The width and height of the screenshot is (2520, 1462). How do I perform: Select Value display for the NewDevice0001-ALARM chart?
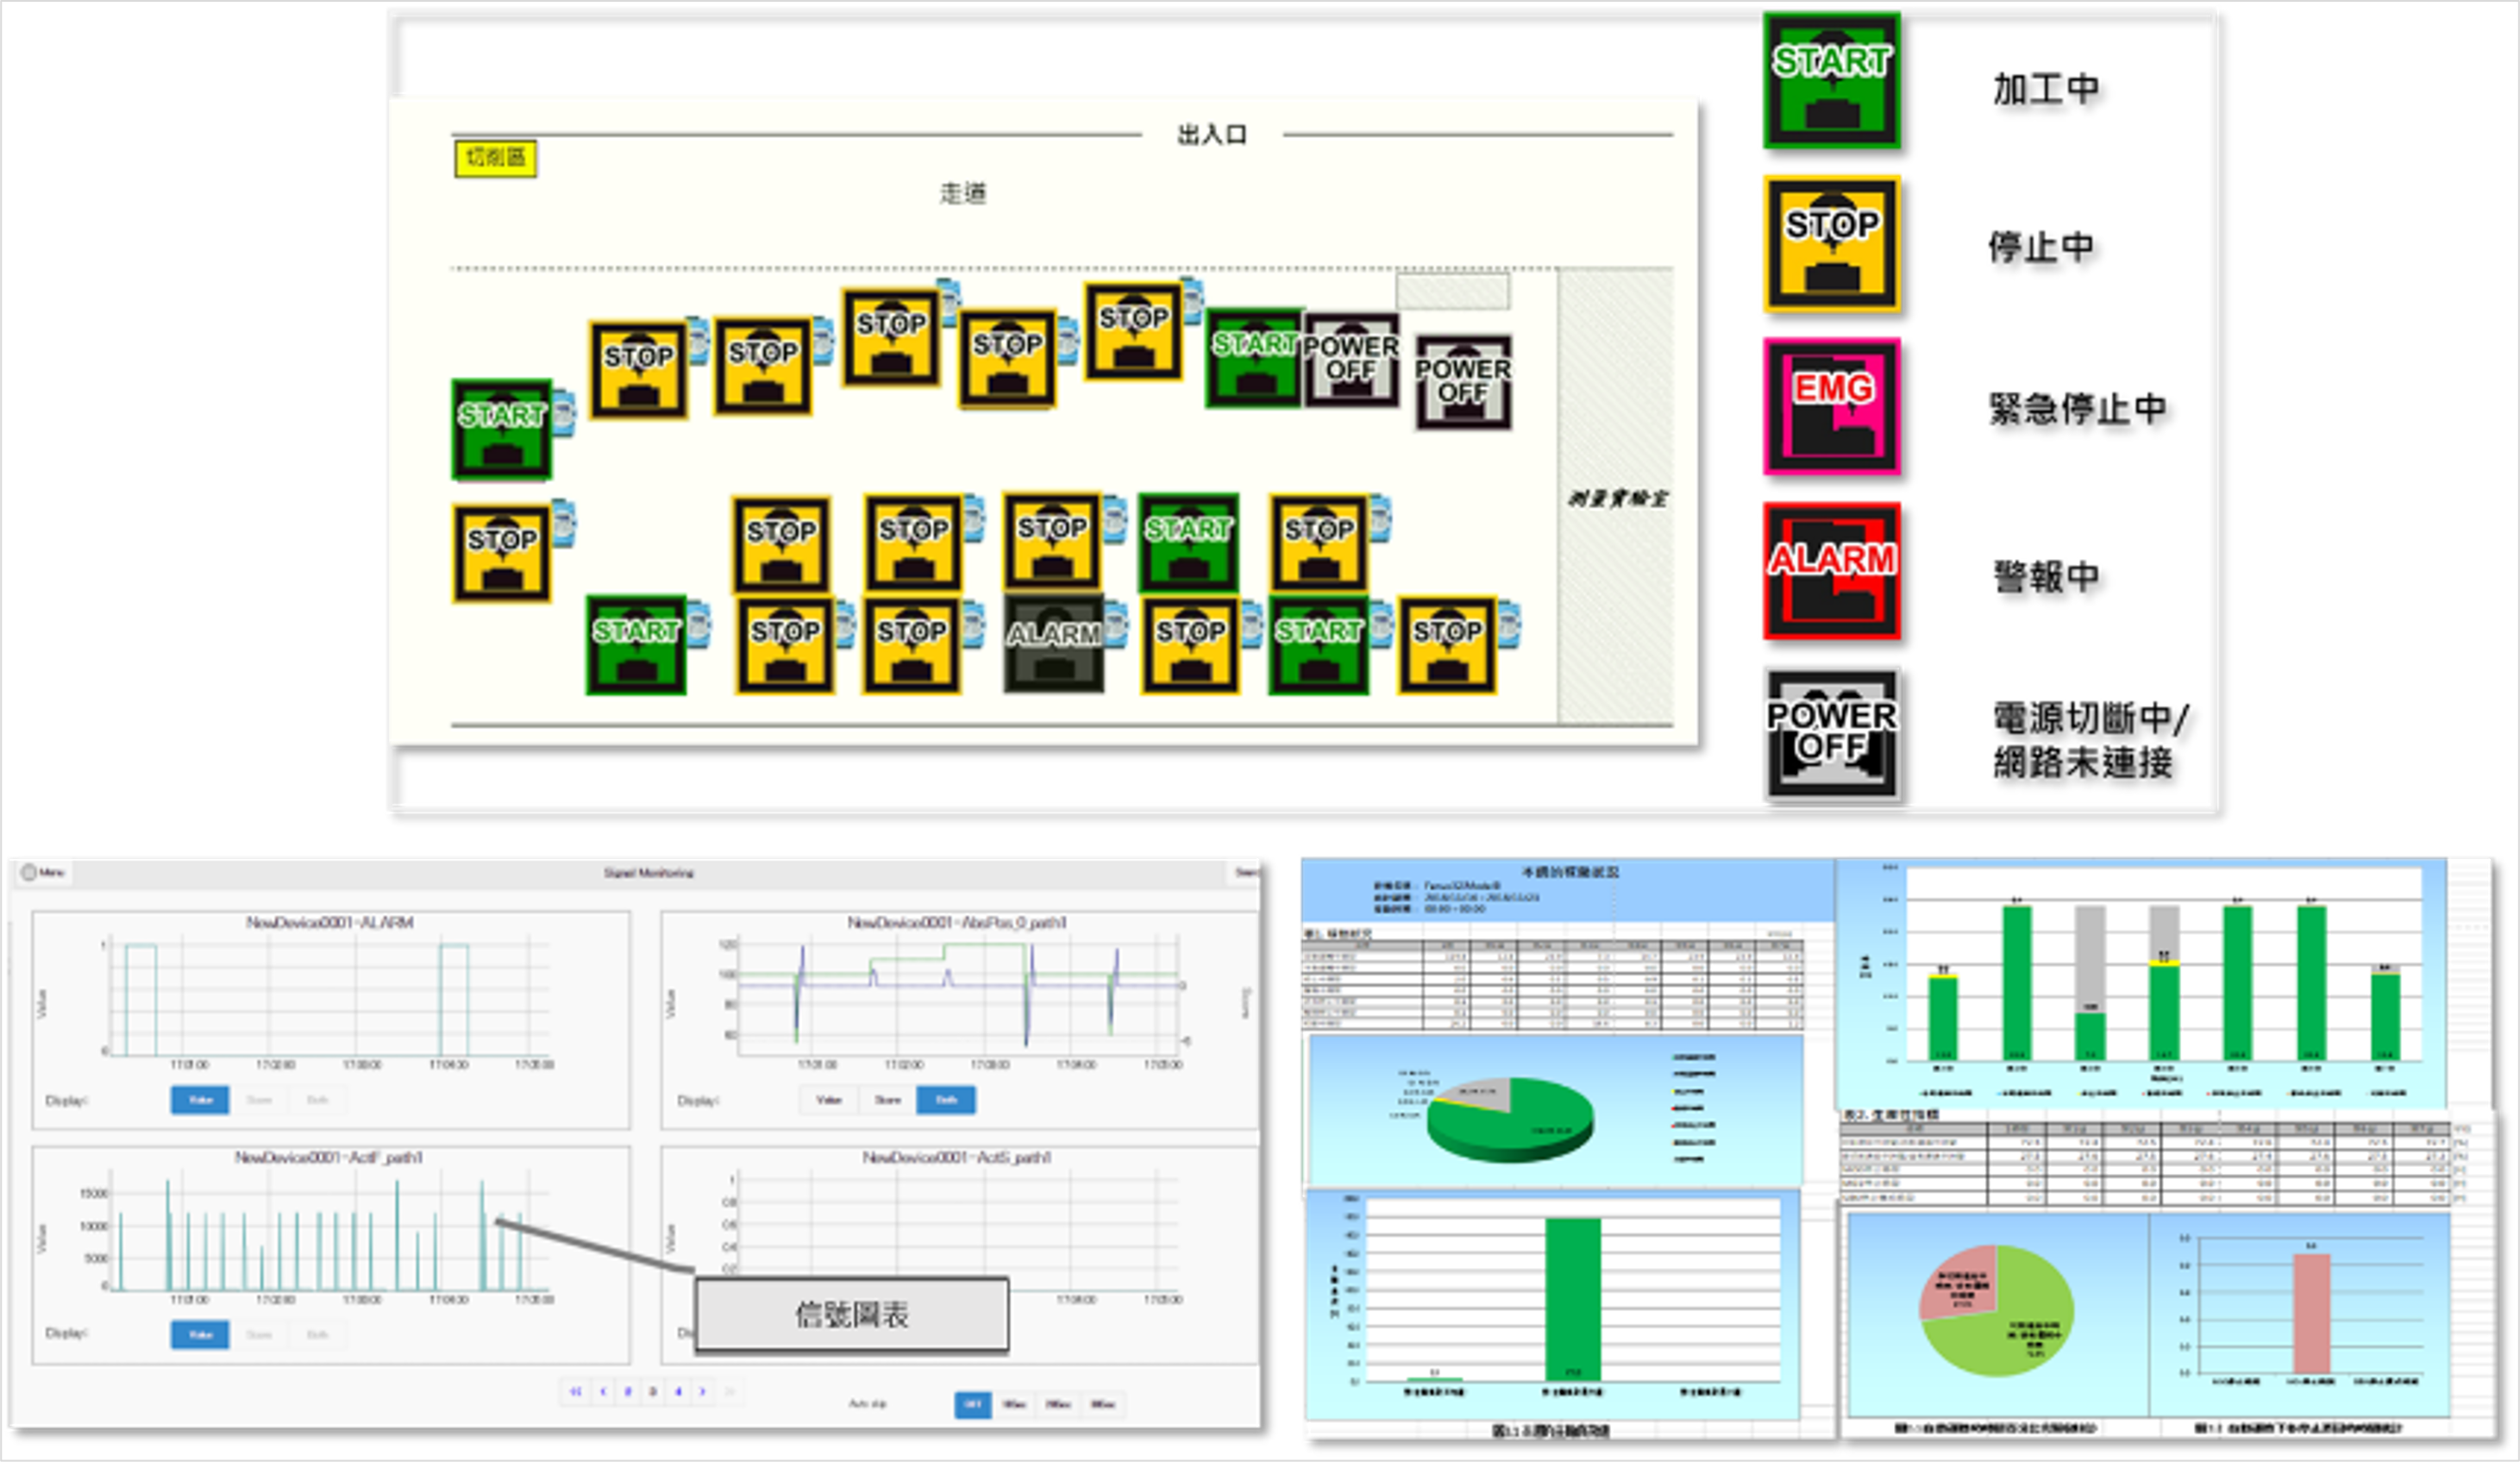tap(200, 1100)
